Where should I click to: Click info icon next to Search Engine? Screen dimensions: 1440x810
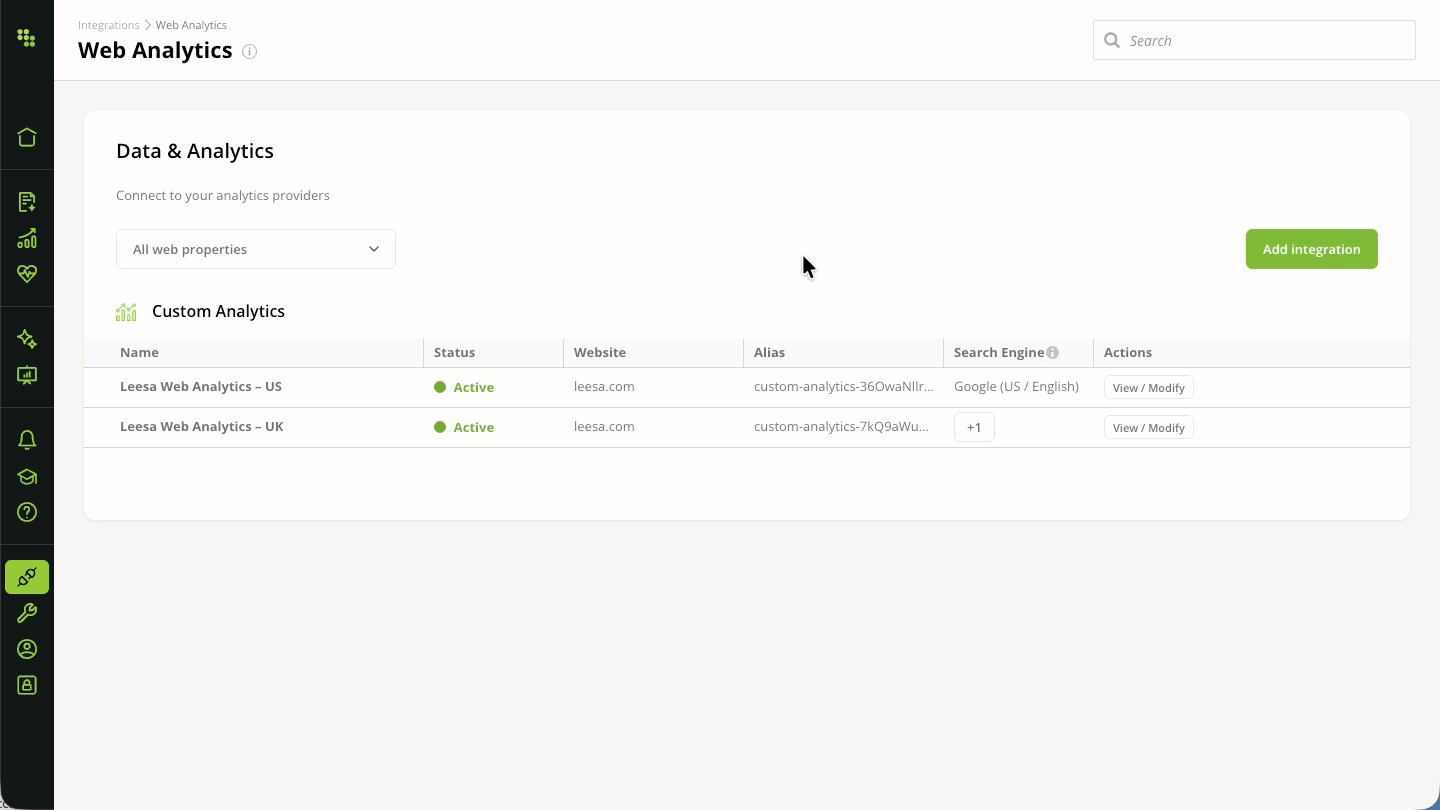coord(1052,352)
